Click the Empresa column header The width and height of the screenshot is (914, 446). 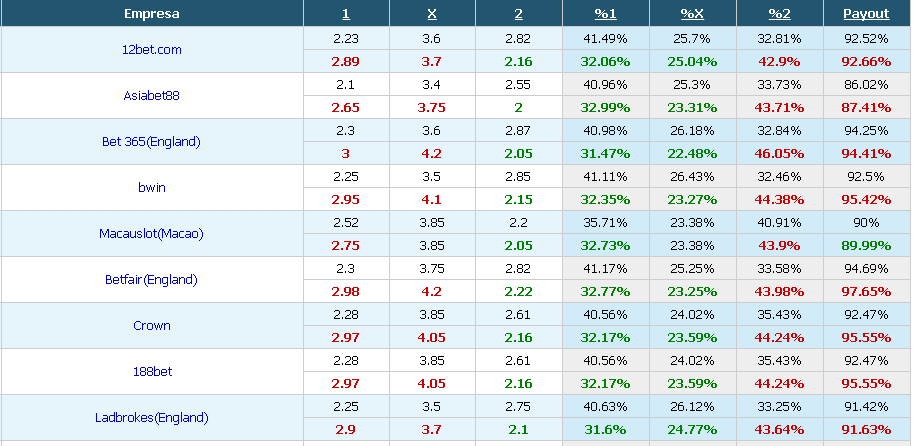tap(152, 14)
